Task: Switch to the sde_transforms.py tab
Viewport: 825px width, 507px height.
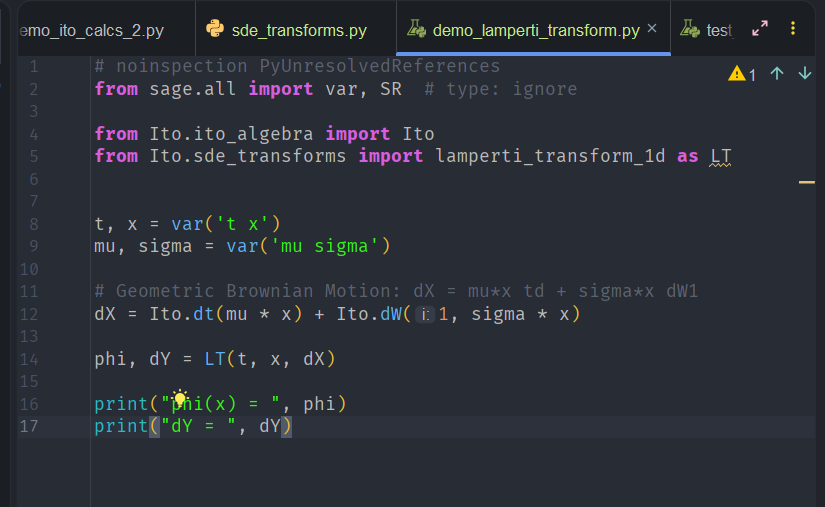Action: point(298,30)
